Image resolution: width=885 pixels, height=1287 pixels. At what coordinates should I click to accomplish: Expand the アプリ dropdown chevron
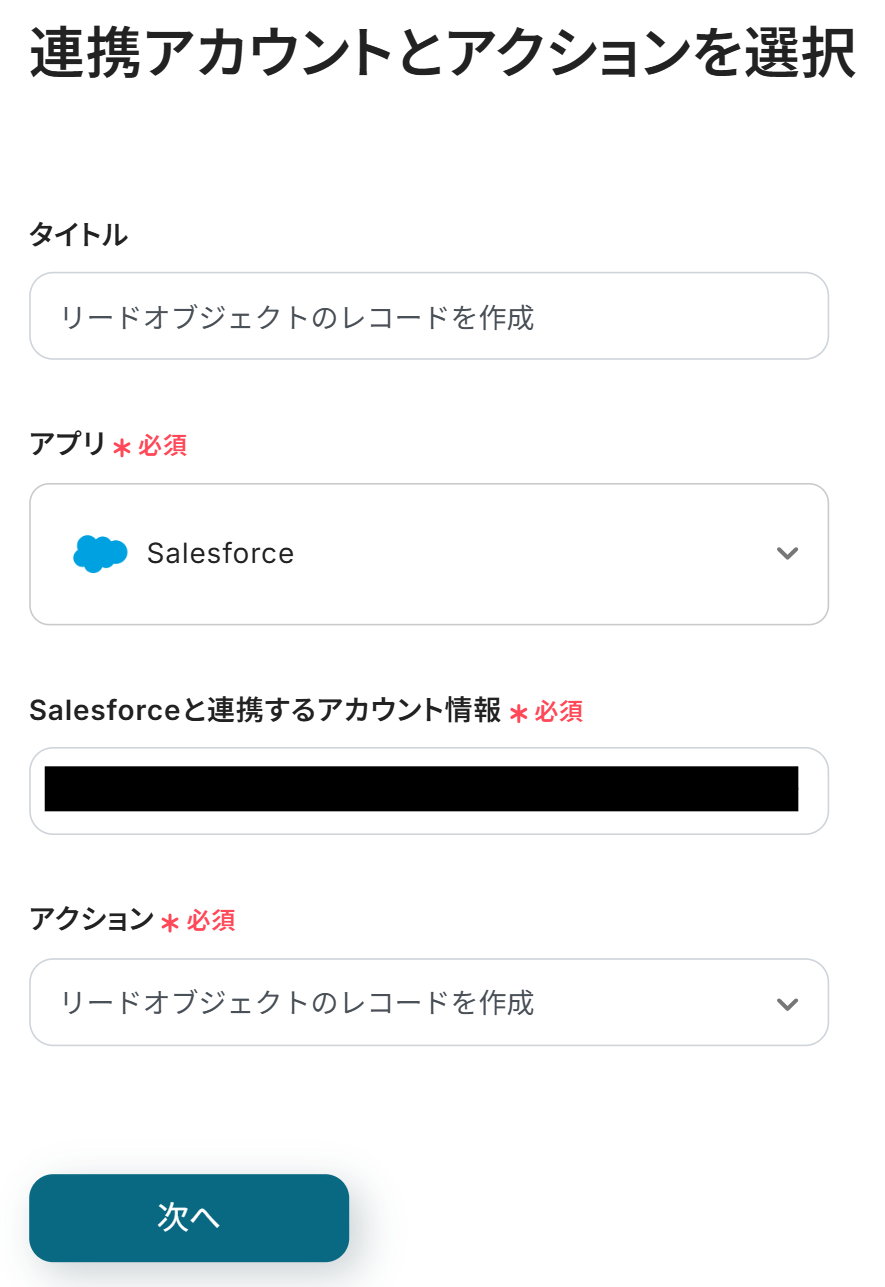[787, 553]
